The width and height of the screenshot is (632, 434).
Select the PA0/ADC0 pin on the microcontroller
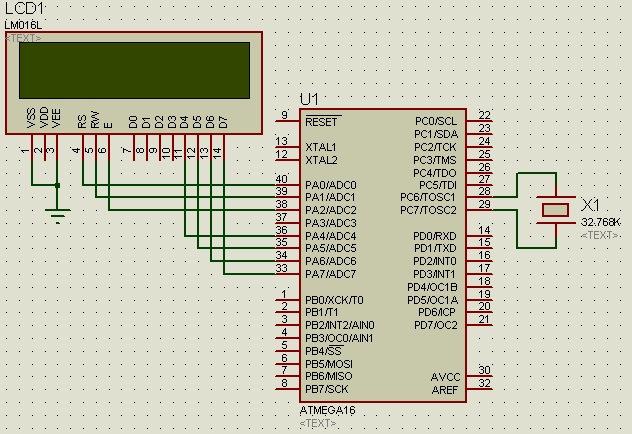point(330,185)
